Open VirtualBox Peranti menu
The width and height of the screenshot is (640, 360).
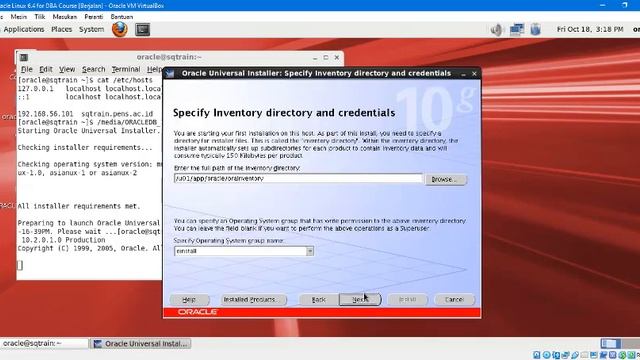(x=93, y=17)
